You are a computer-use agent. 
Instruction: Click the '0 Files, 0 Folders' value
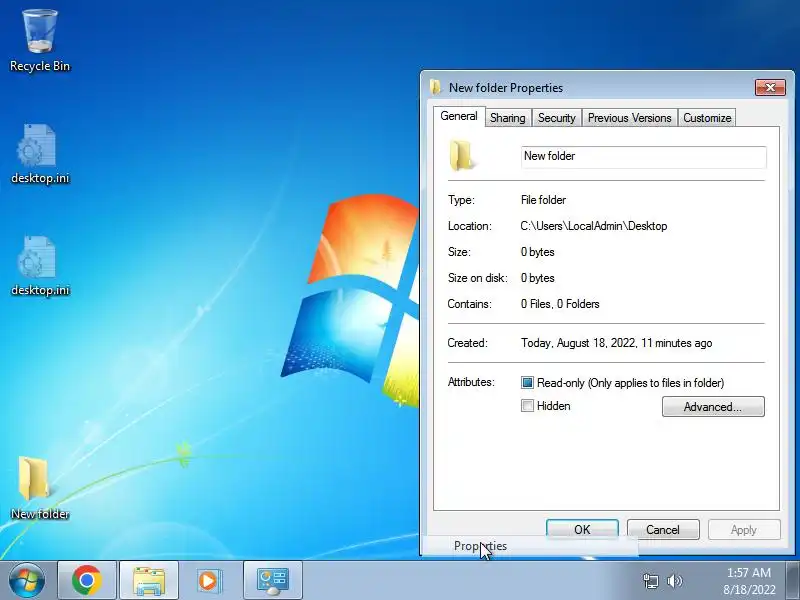click(x=560, y=304)
